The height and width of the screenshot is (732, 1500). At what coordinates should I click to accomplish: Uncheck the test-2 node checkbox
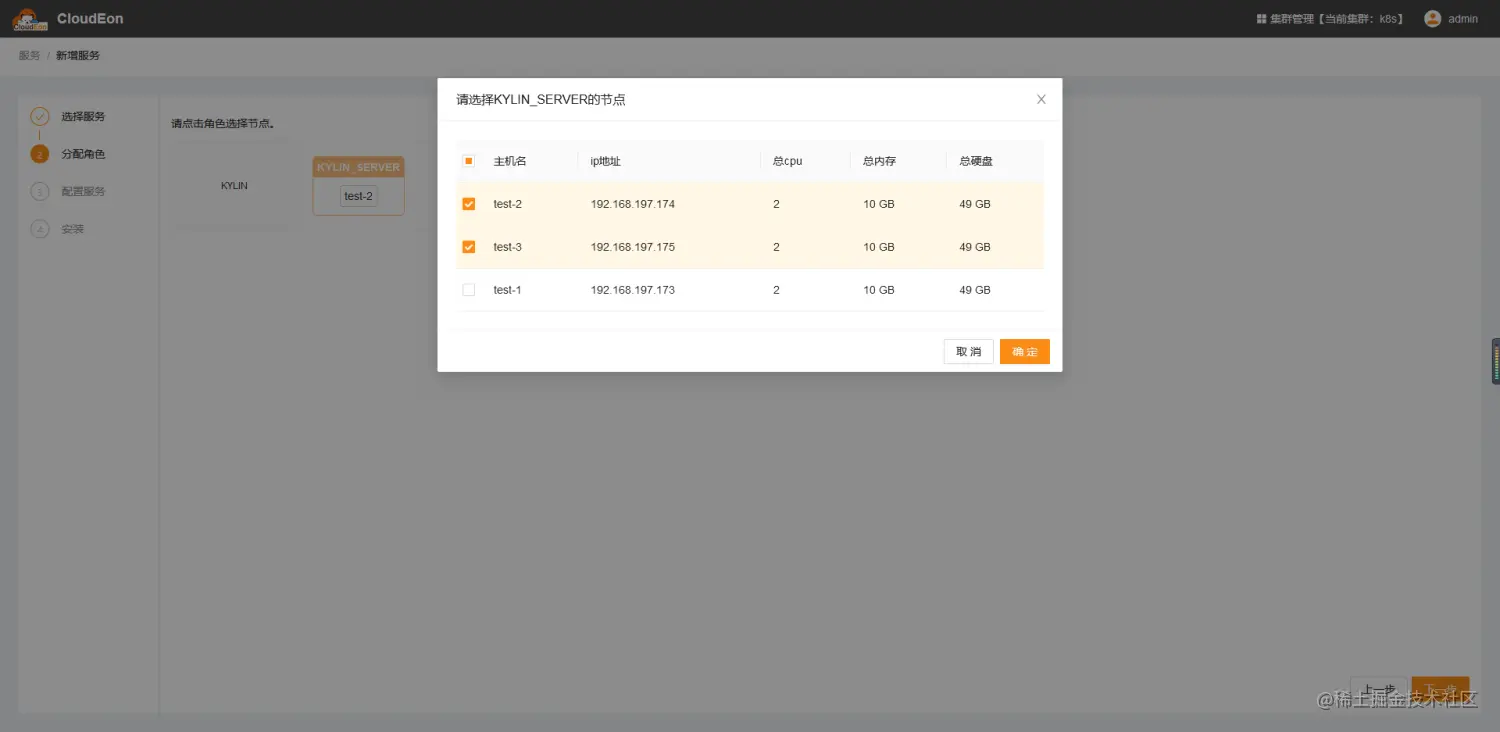[x=469, y=204]
